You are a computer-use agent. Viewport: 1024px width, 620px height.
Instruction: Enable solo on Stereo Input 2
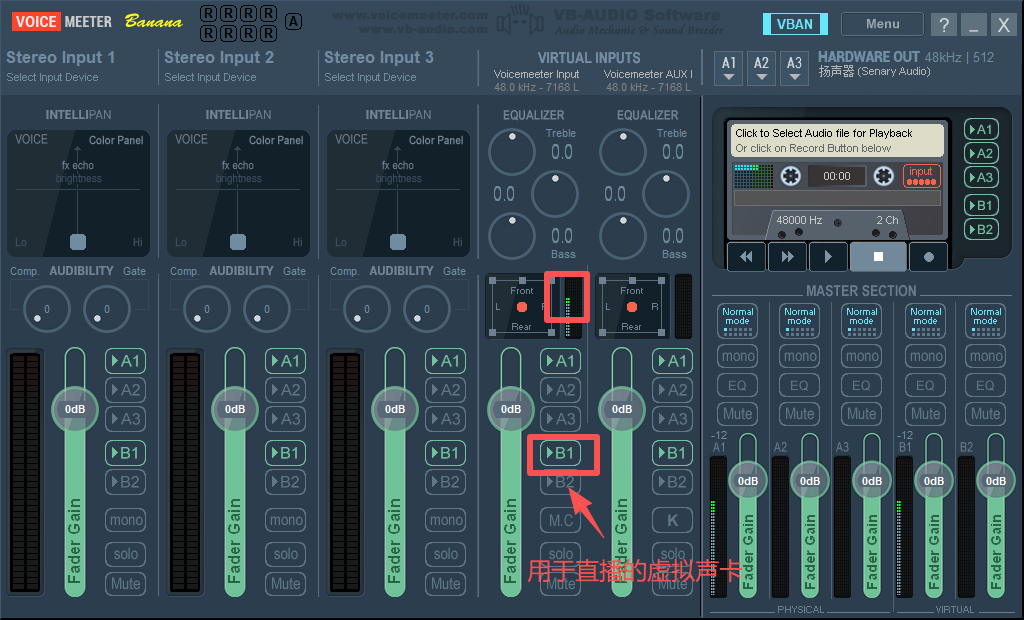pyautogui.click(x=286, y=553)
